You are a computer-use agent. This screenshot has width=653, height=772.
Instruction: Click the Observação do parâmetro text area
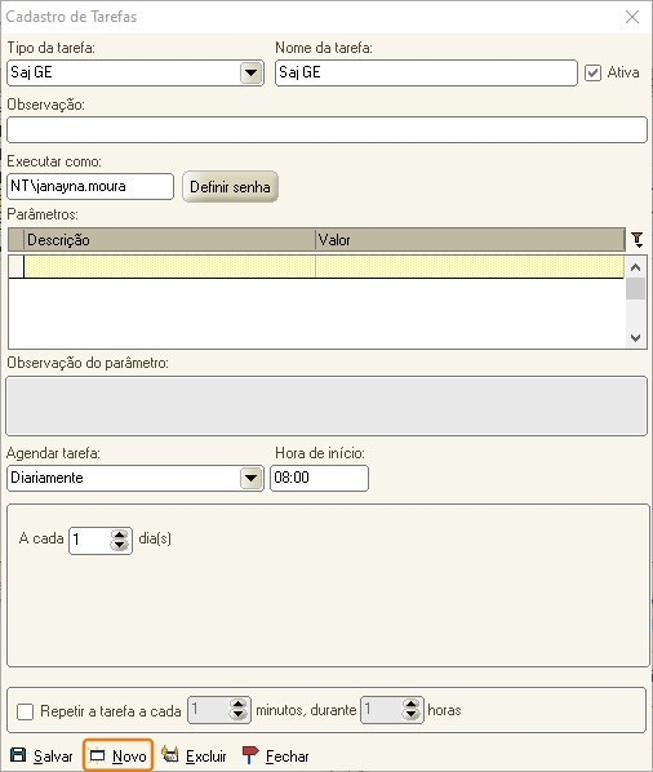point(326,406)
